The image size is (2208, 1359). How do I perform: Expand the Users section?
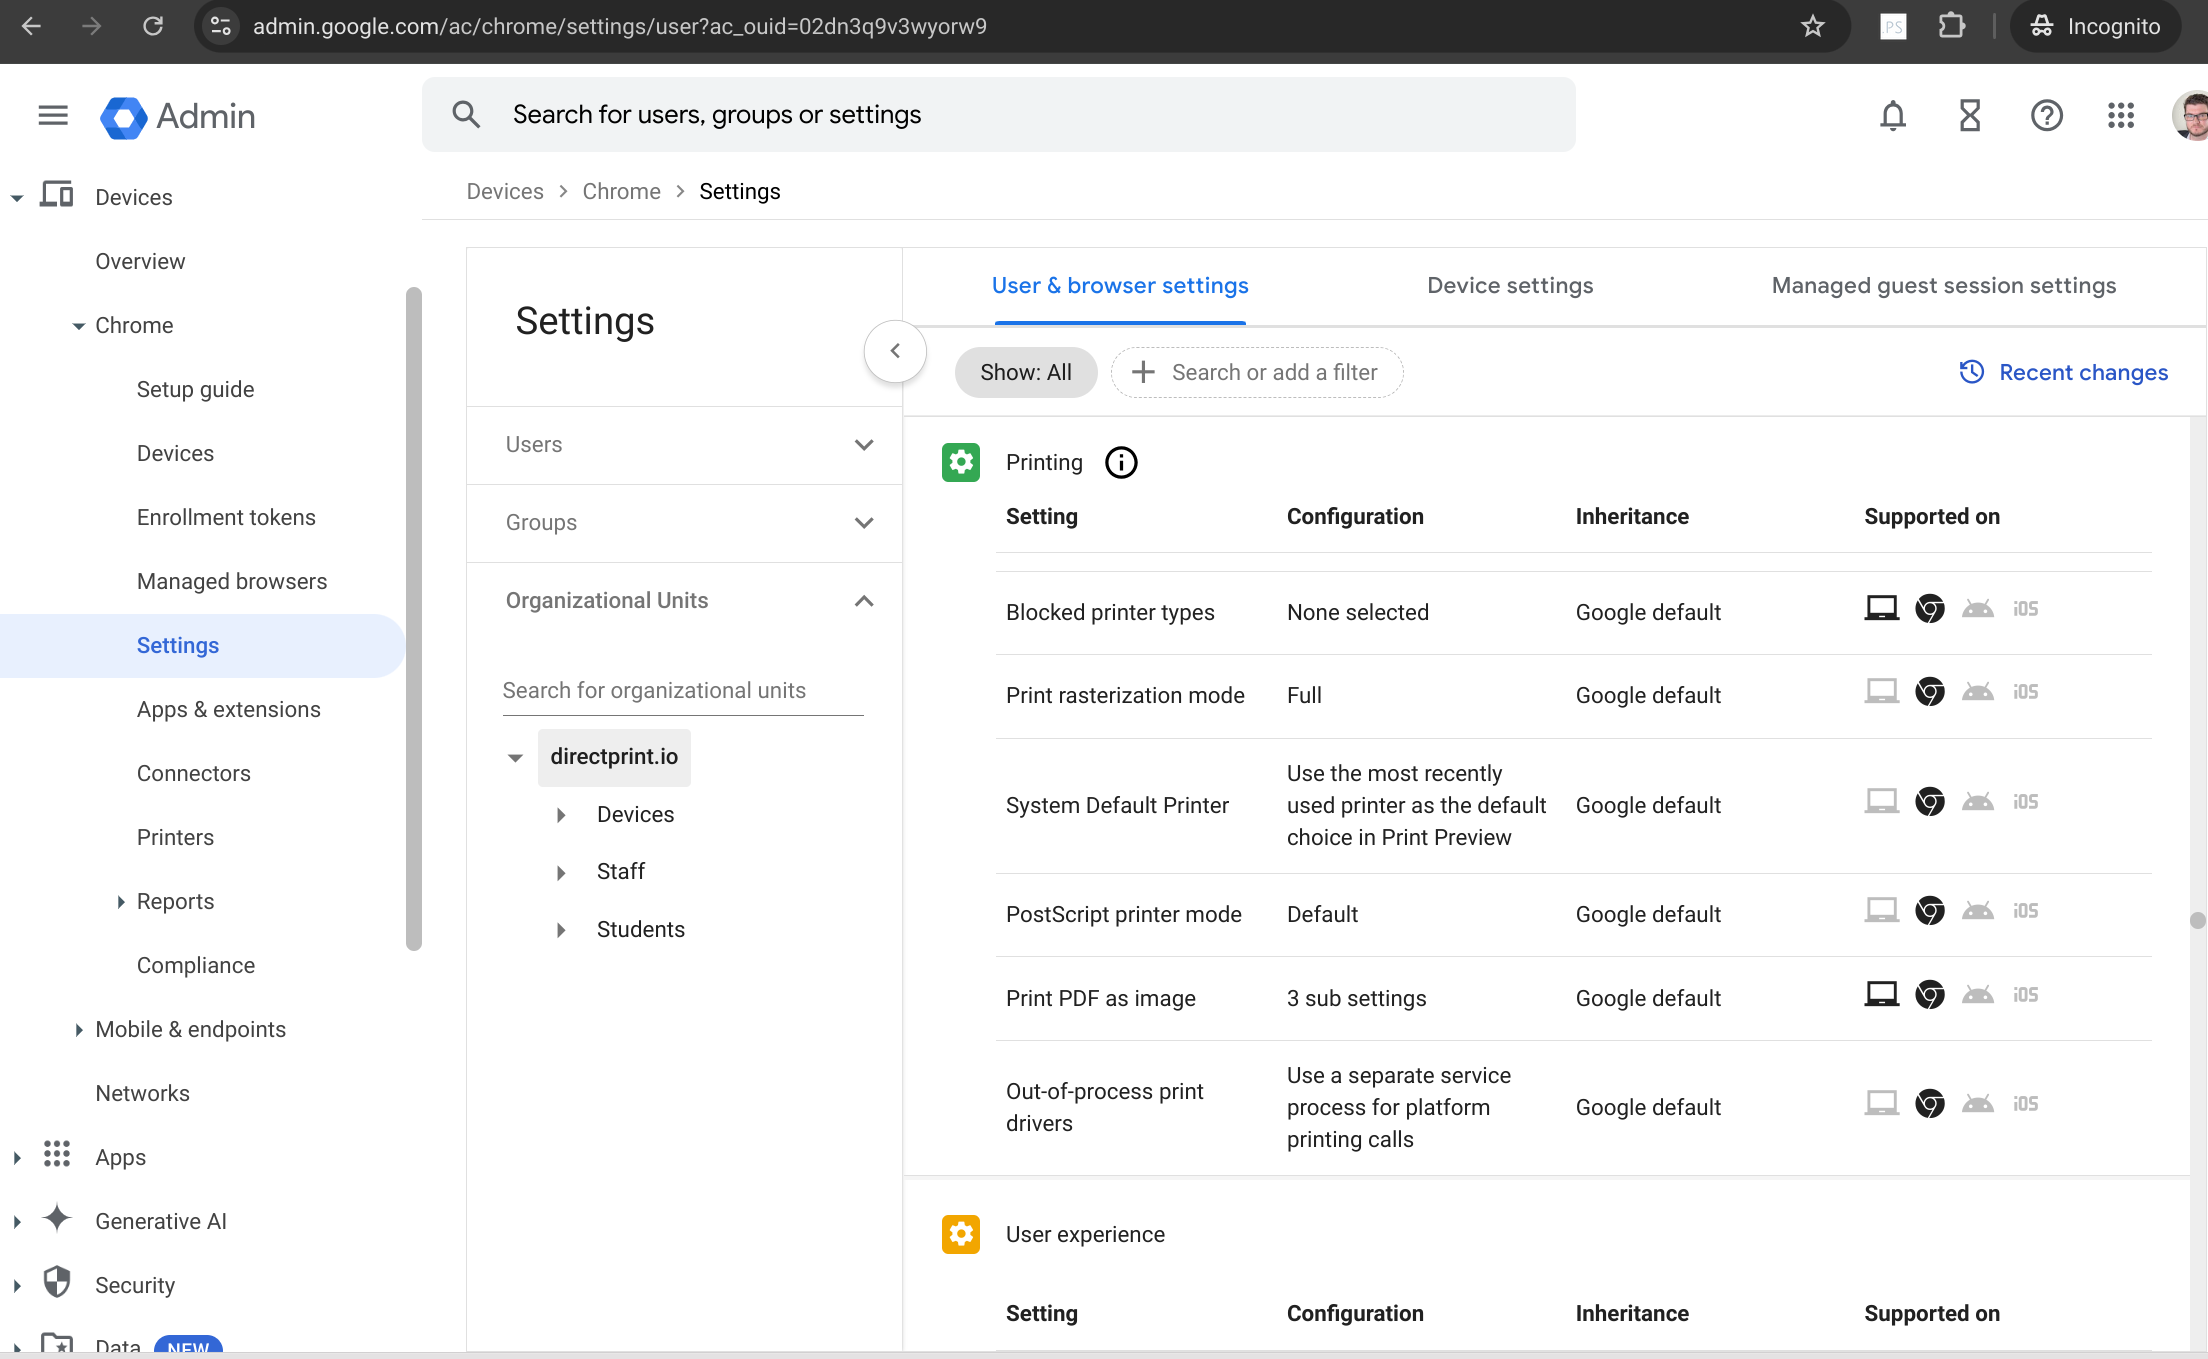click(684, 445)
